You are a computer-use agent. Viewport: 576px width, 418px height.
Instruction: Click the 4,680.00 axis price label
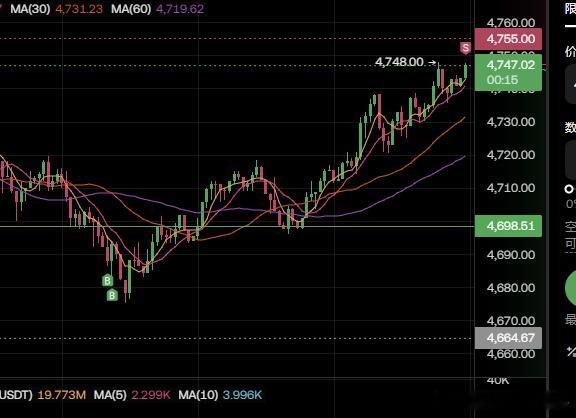[x=511, y=288]
